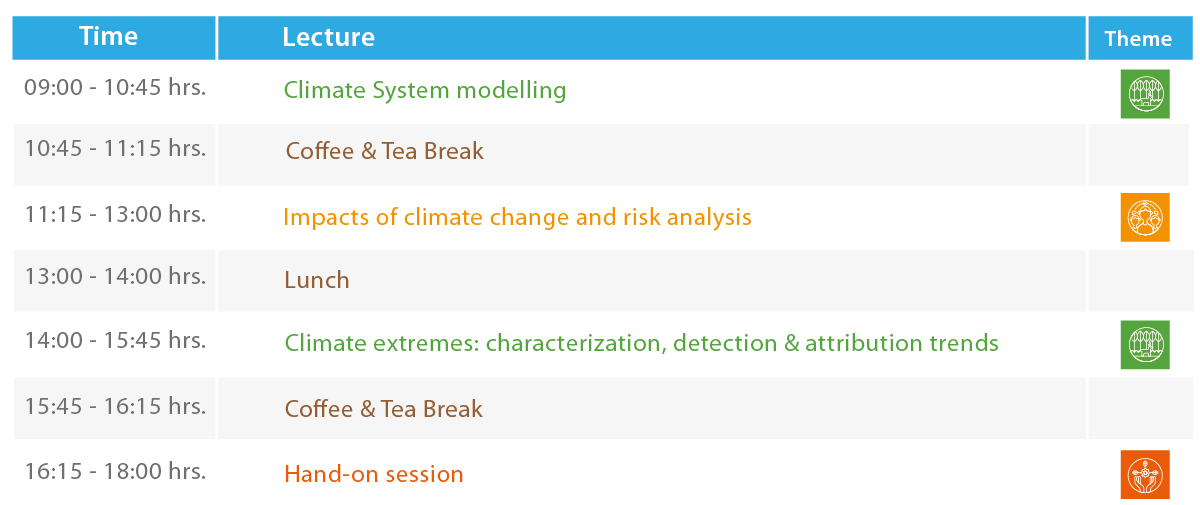This screenshot has width=1200, height=505.
Task: Select the 13:00 - 14:00 hrs. time slot
Action: click(x=115, y=277)
